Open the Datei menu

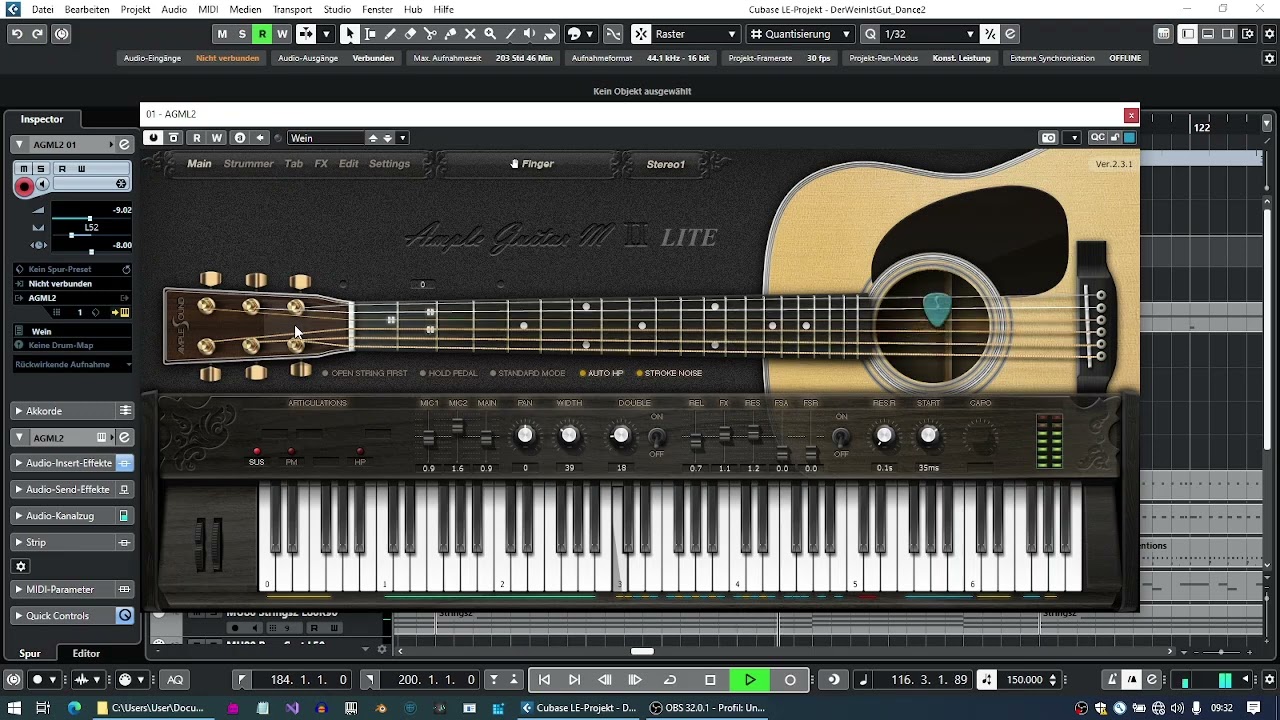point(43,9)
